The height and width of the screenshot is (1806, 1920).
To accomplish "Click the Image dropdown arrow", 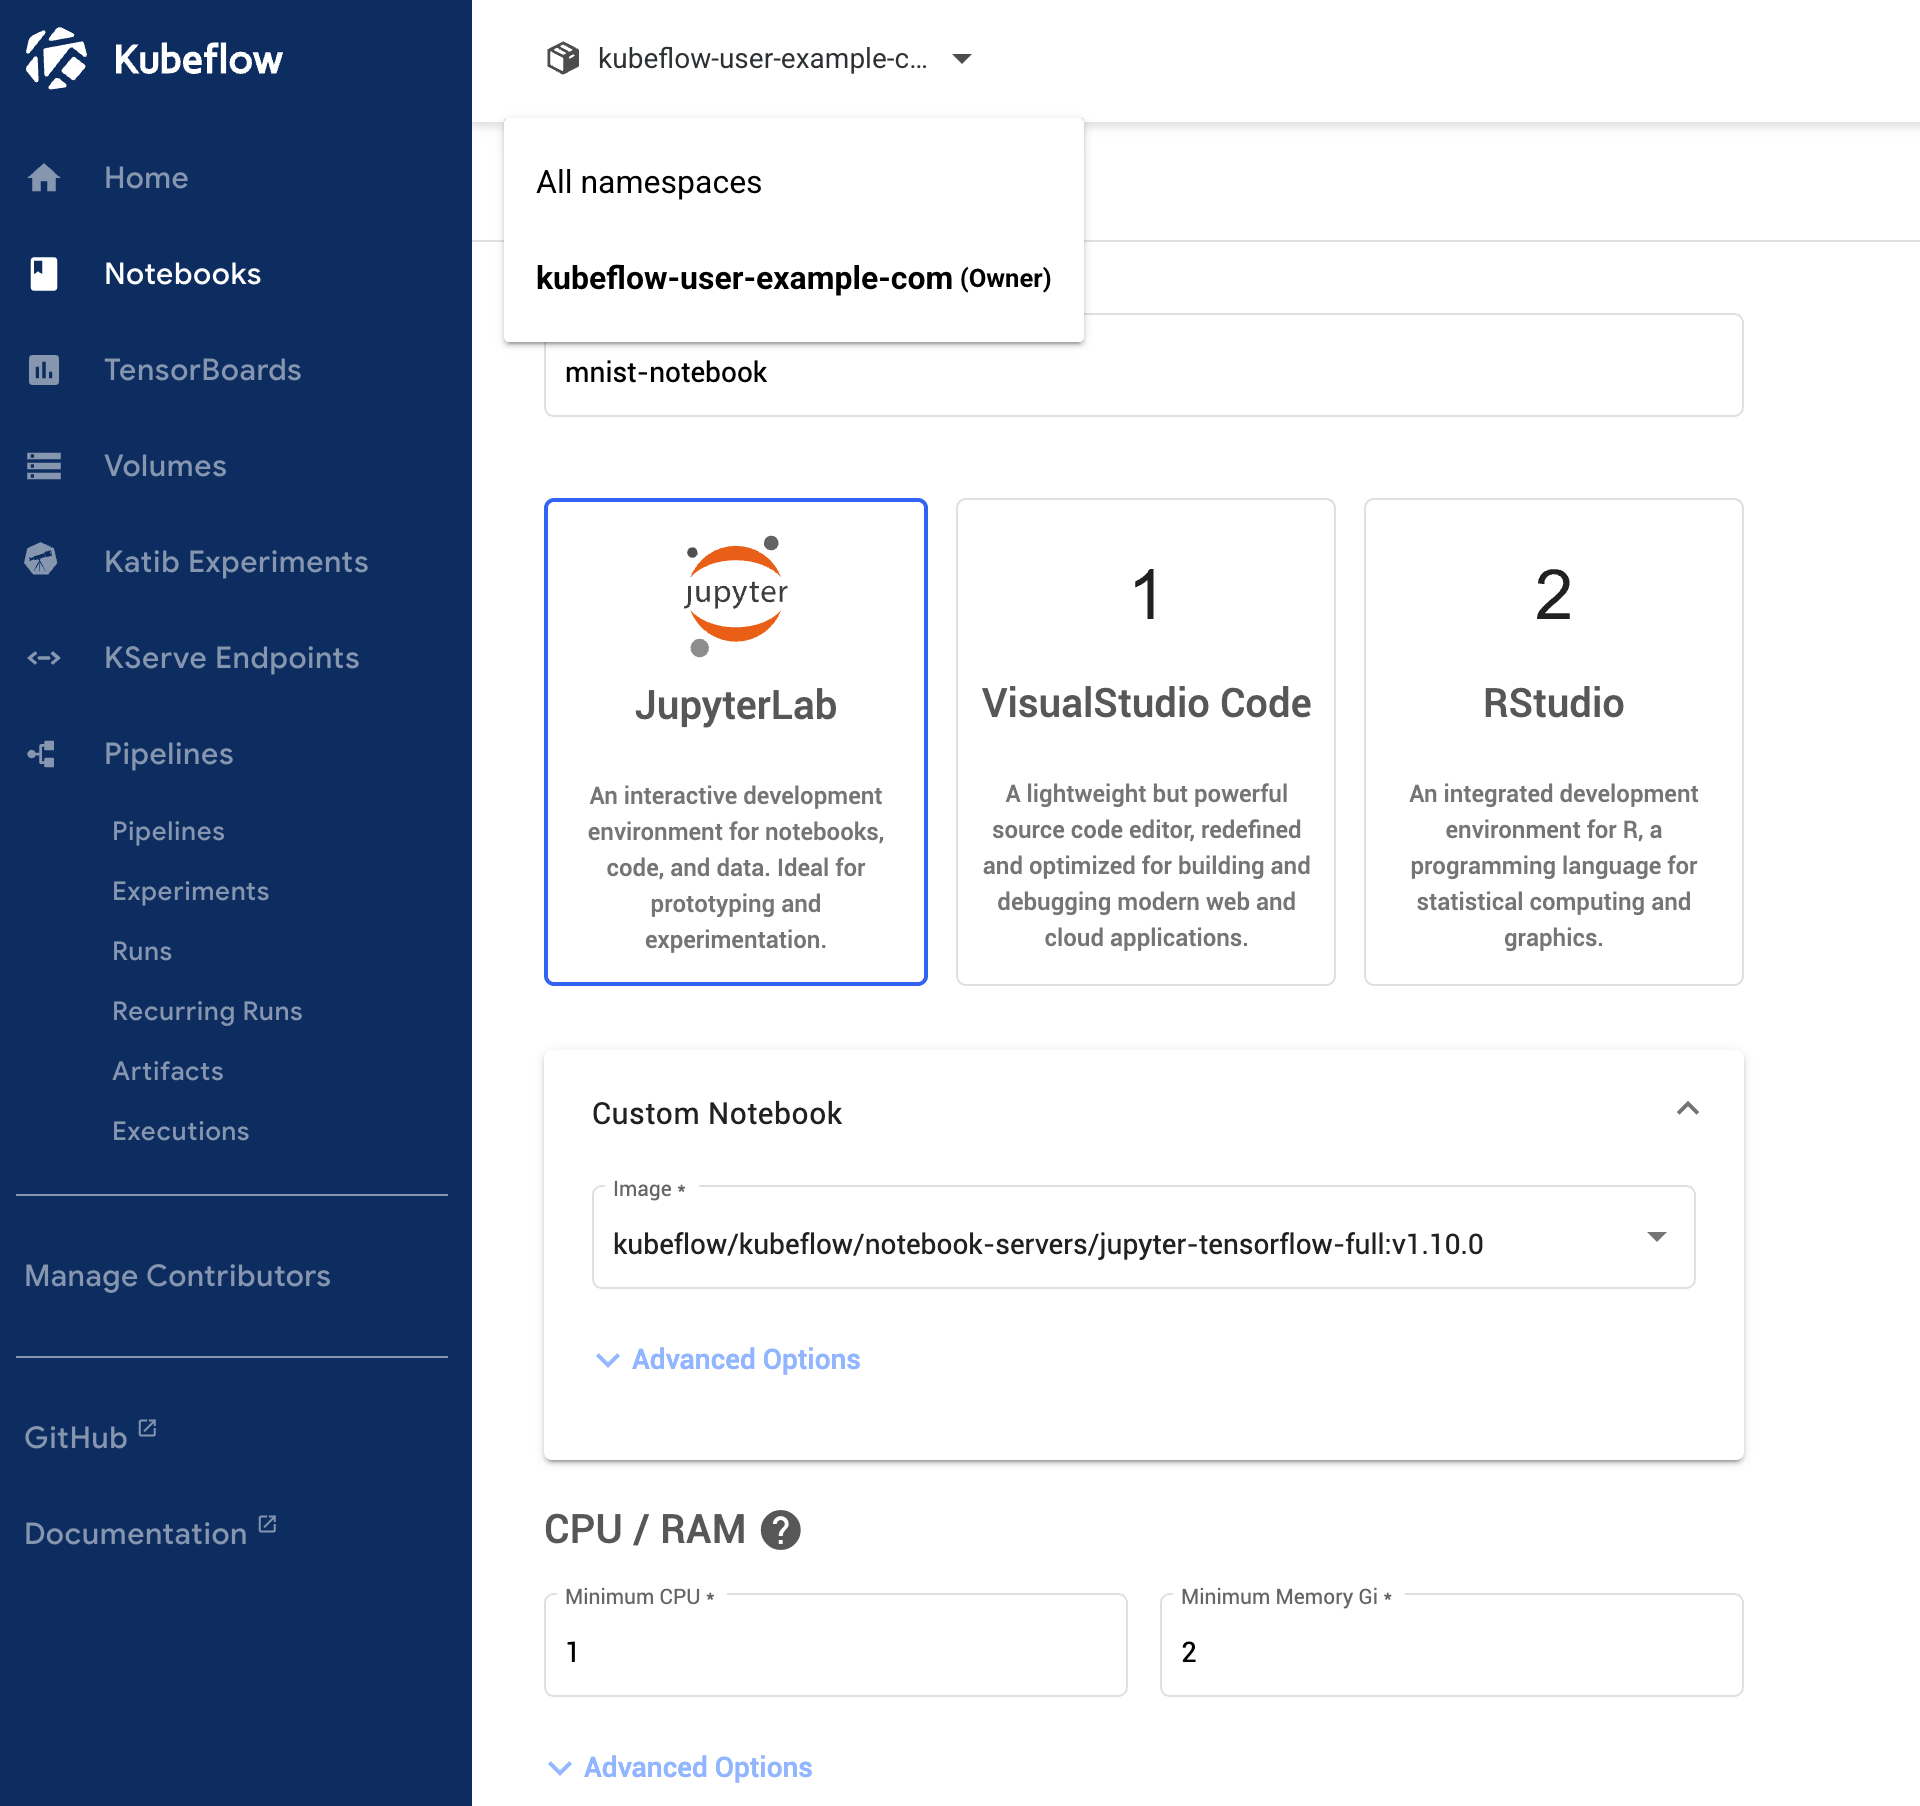I will pos(1657,1238).
